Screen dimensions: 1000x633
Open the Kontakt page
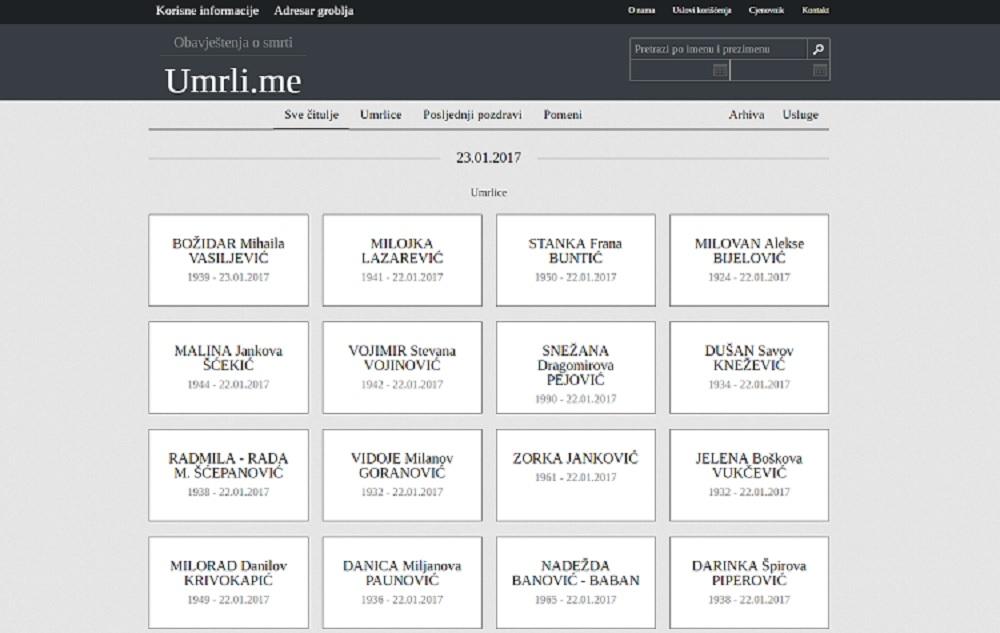(x=815, y=11)
